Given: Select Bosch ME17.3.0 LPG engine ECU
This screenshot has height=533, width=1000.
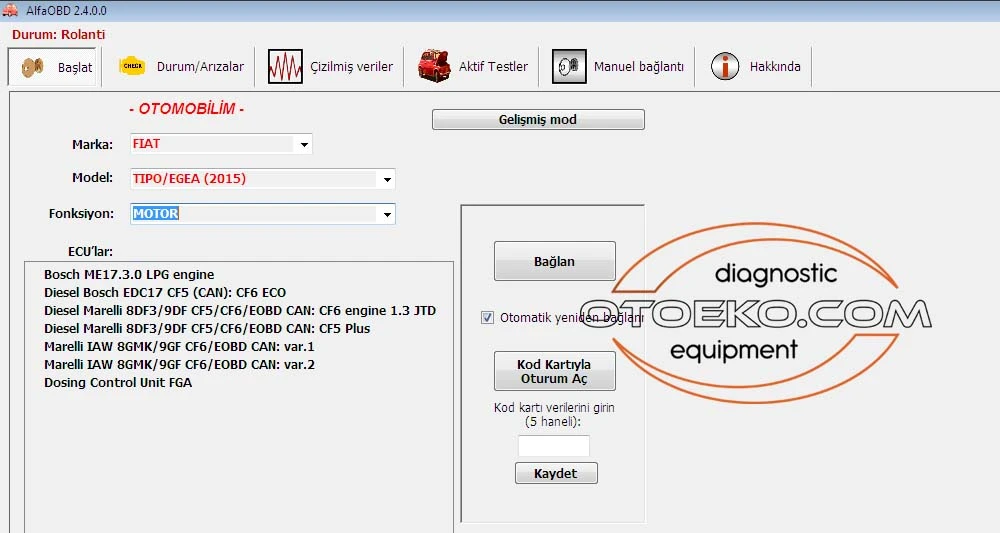Looking at the screenshot, I should tap(129, 275).
